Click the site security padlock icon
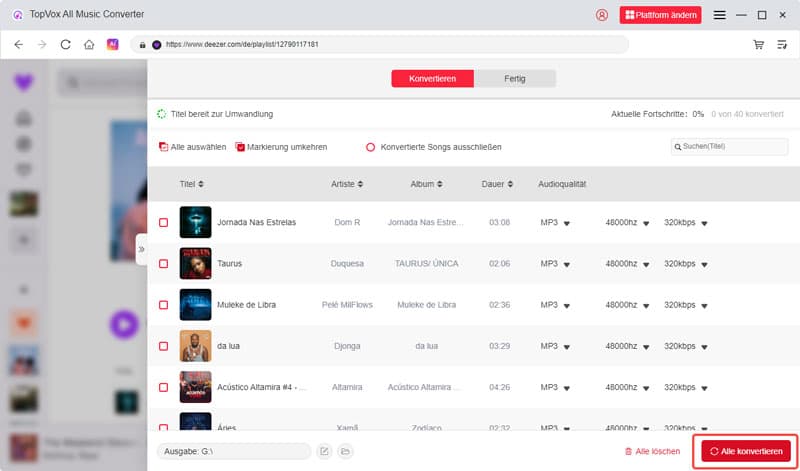800x471 pixels. tap(142, 45)
